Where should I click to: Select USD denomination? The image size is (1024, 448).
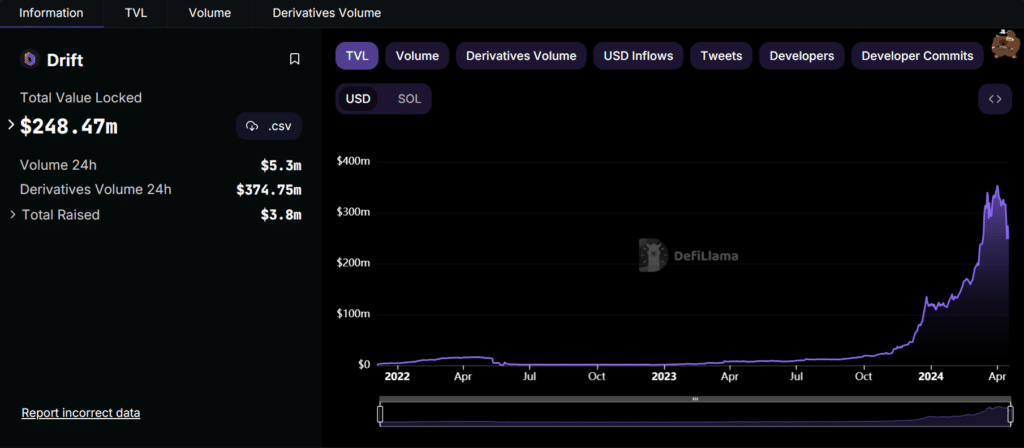(358, 99)
